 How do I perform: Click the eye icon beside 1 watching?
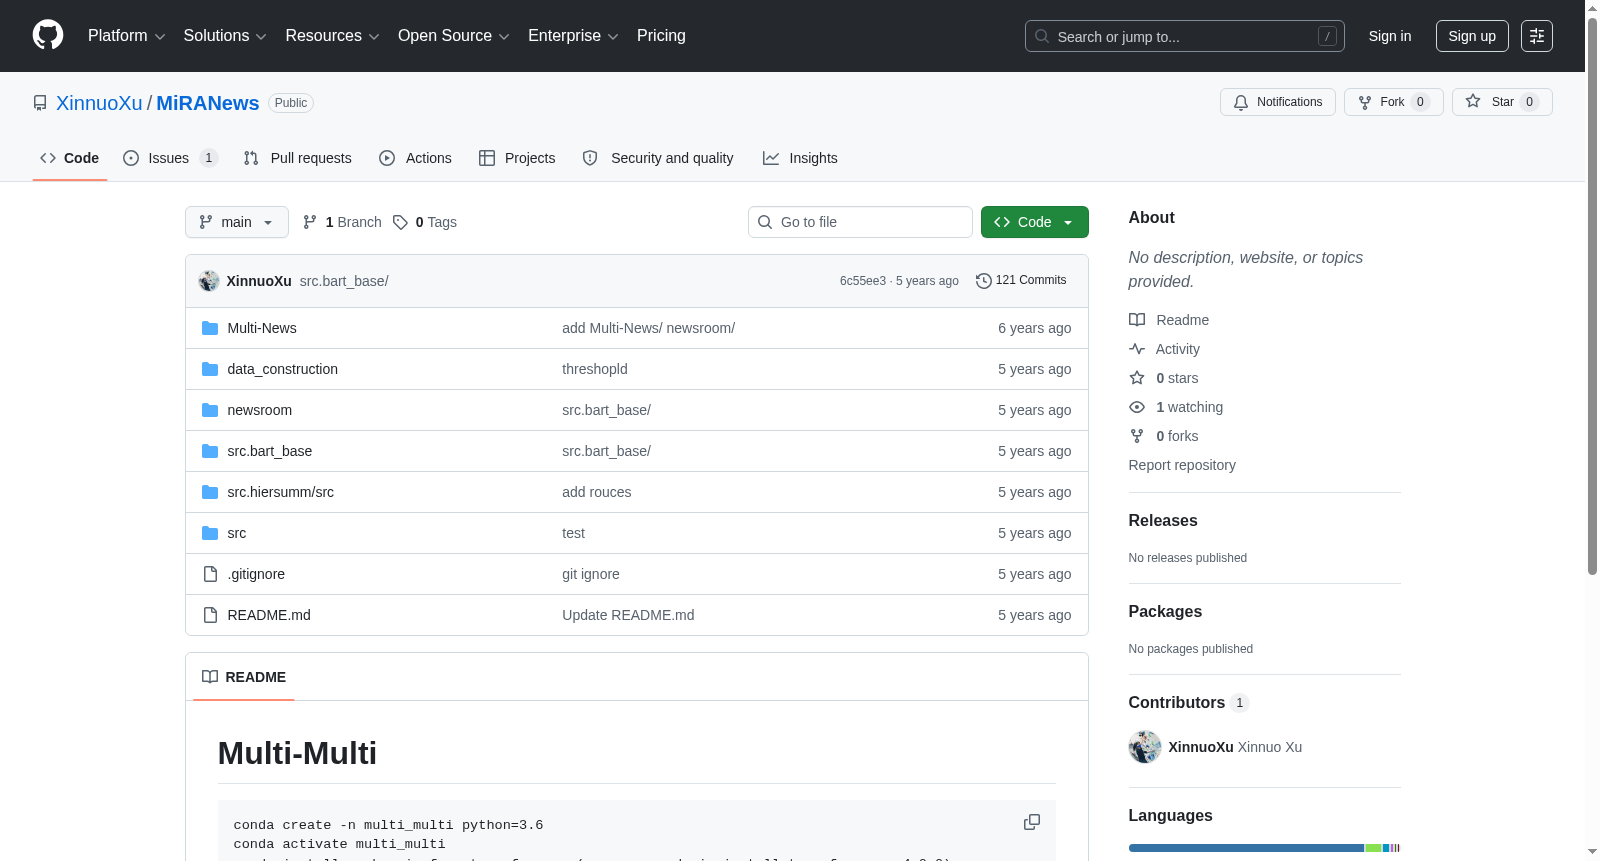[x=1137, y=407]
